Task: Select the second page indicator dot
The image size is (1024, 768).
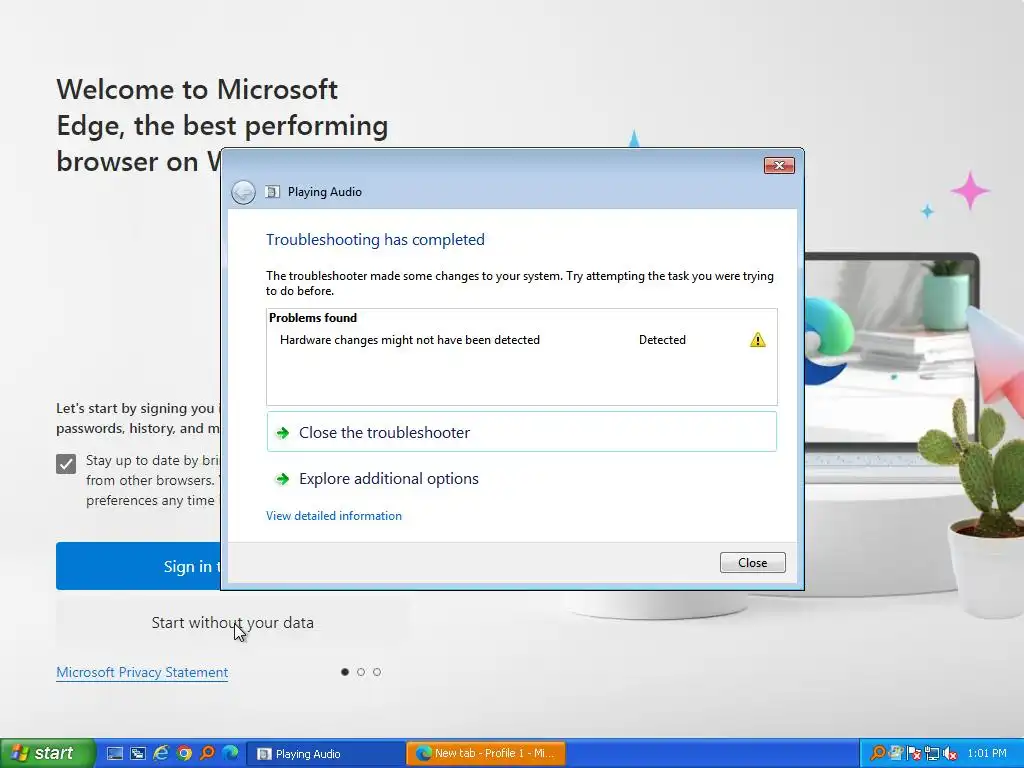Action: [x=360, y=672]
